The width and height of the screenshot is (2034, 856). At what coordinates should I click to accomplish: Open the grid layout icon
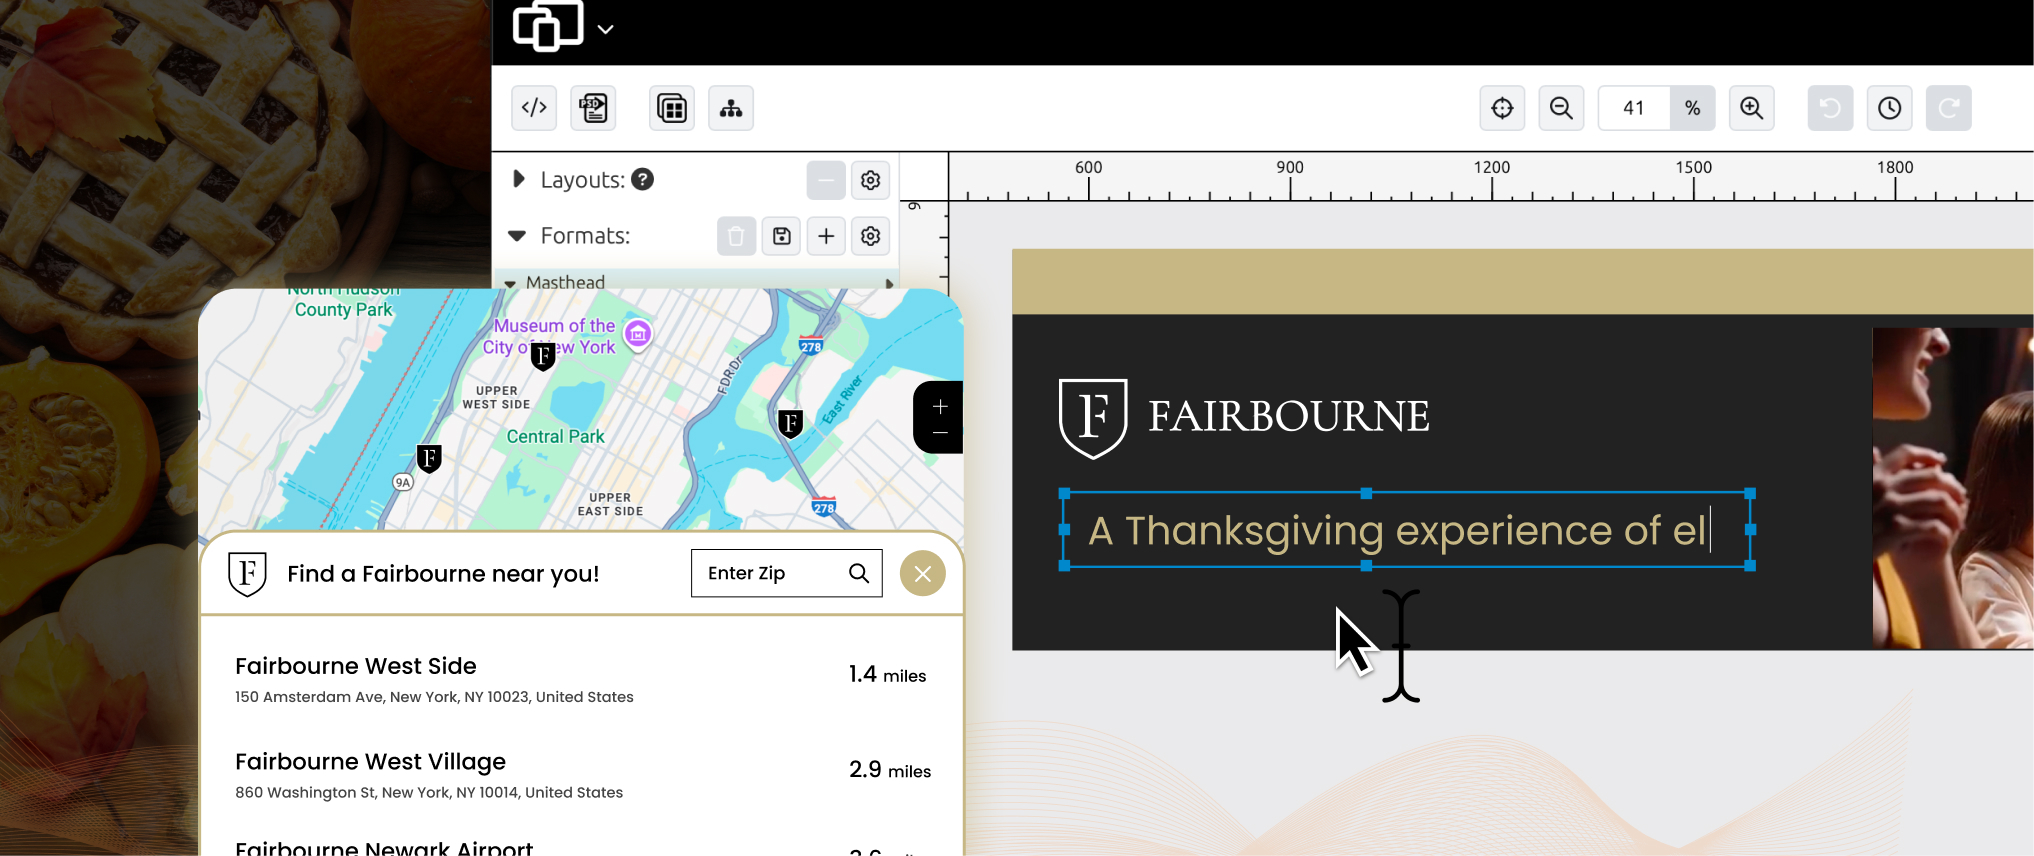click(672, 108)
